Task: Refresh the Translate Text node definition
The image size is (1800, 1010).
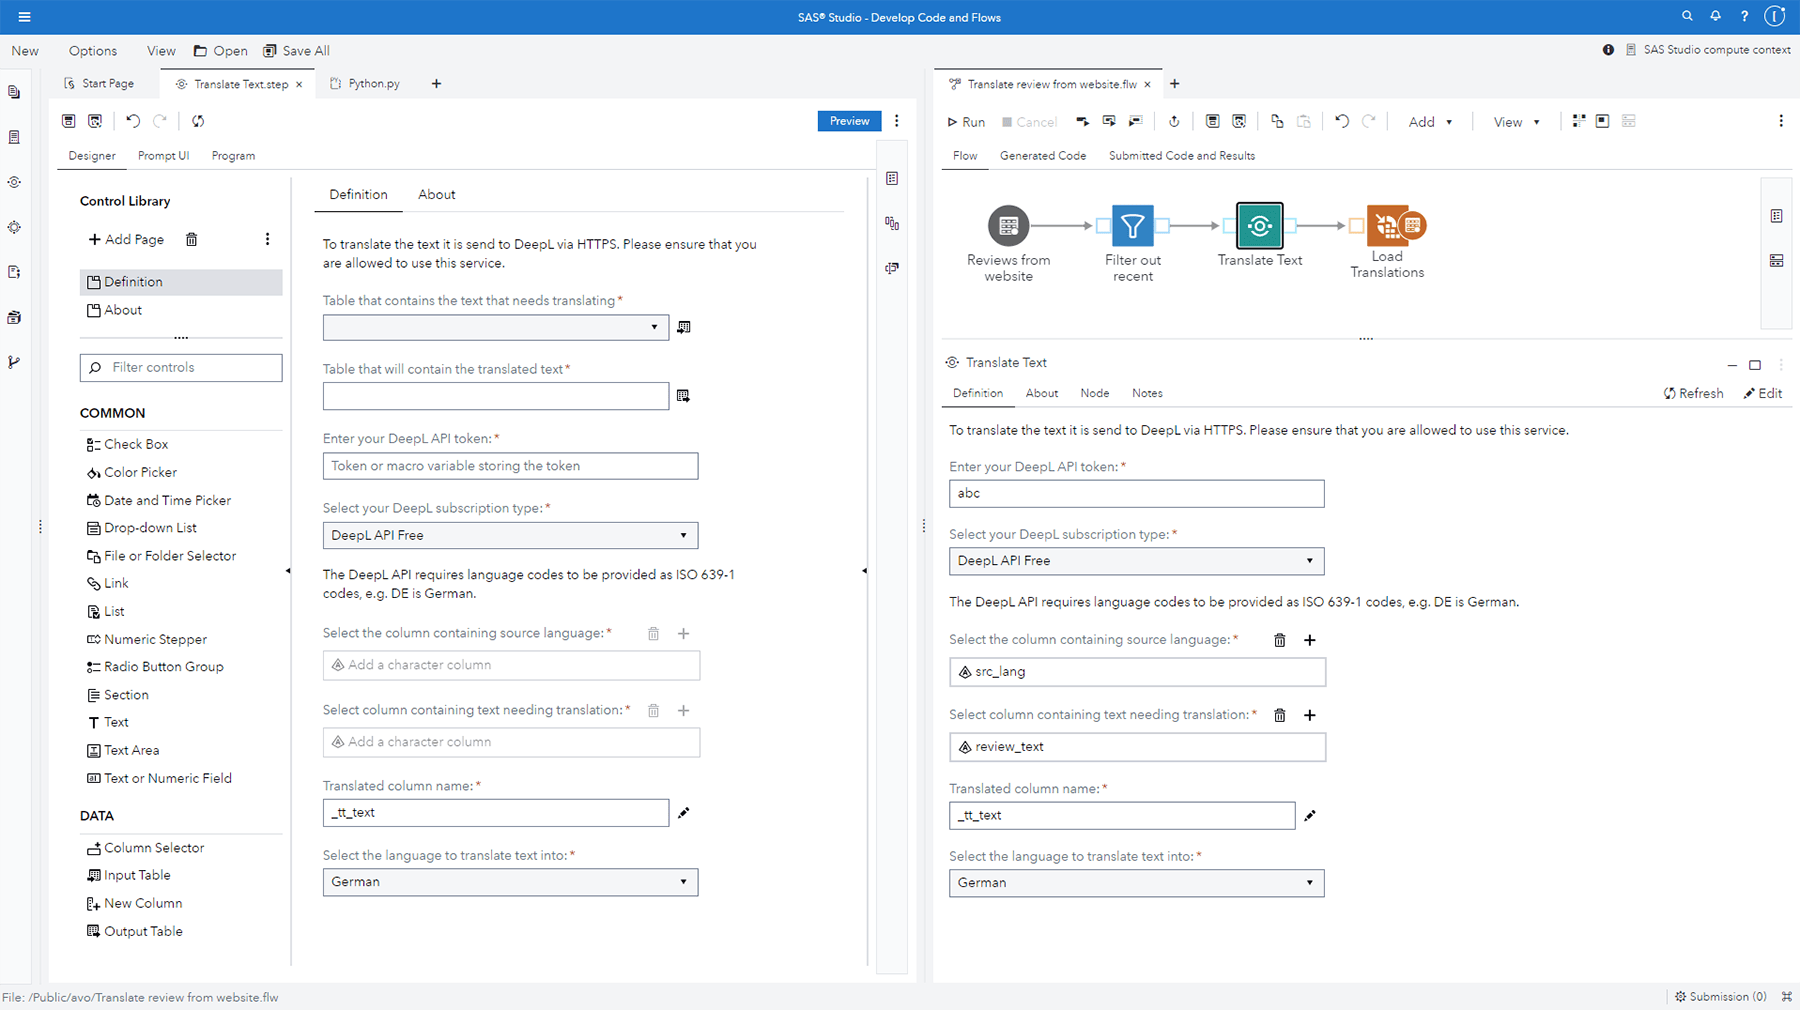Action: 1692,392
